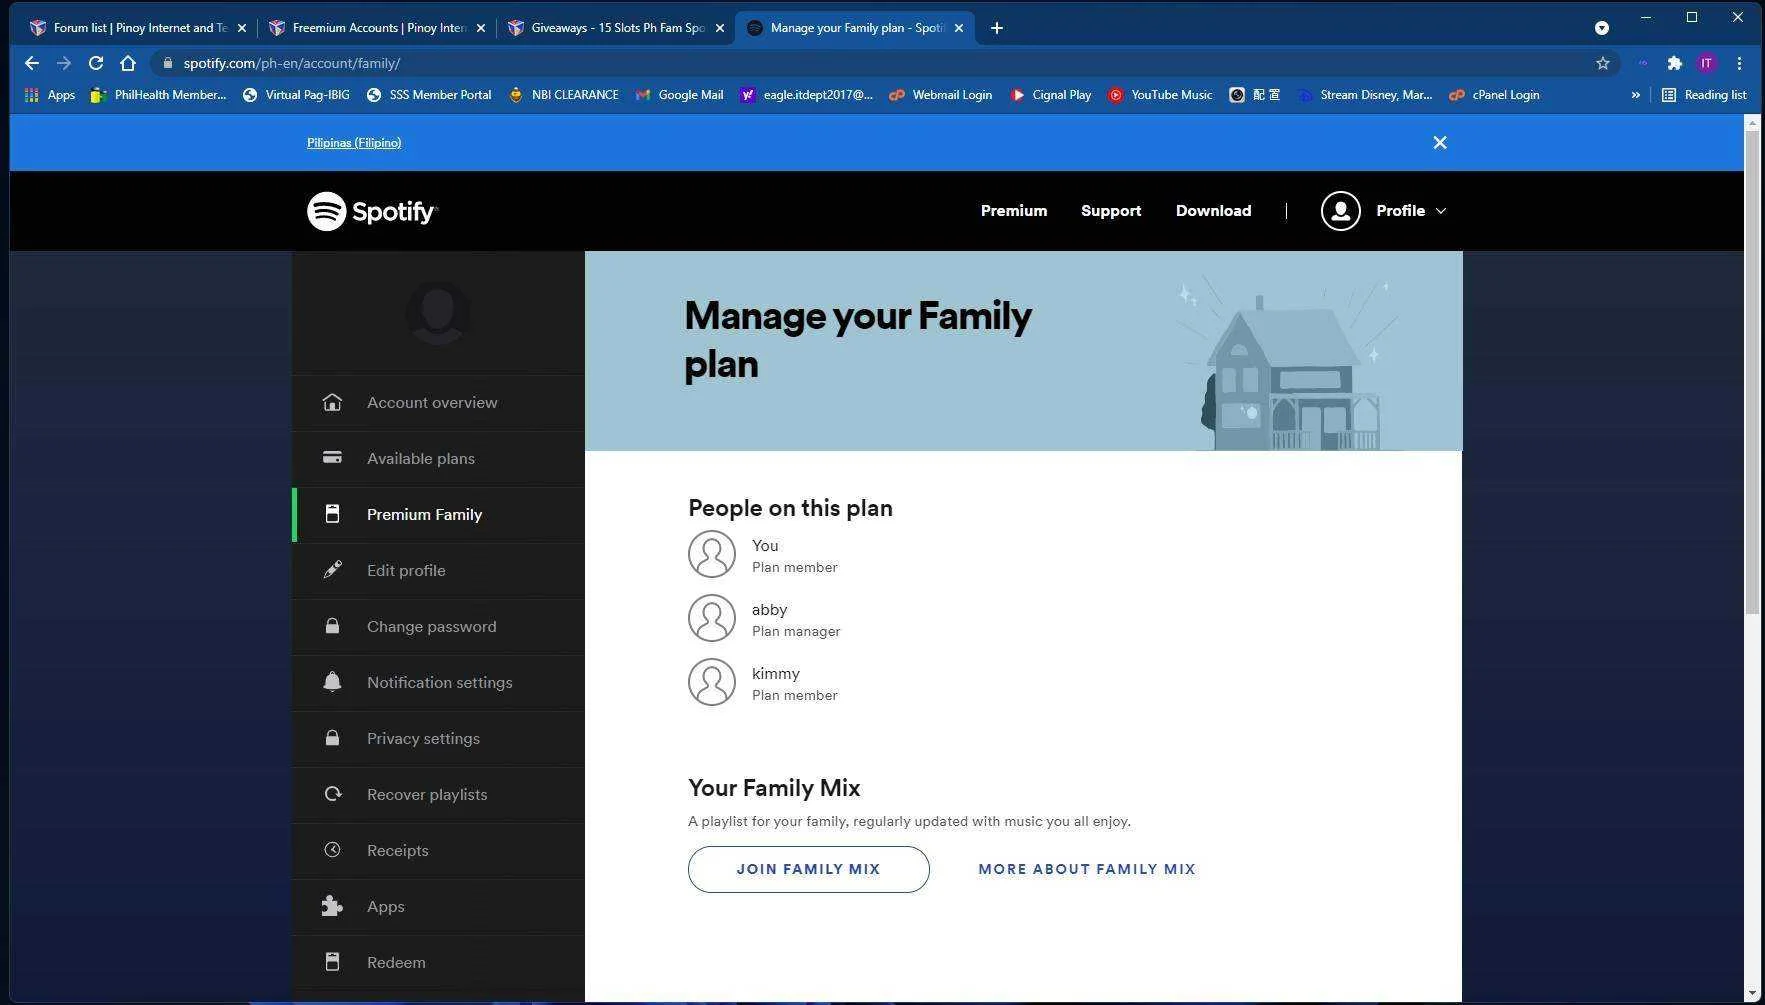
Task: Close the blue language banner
Action: [x=1439, y=143]
